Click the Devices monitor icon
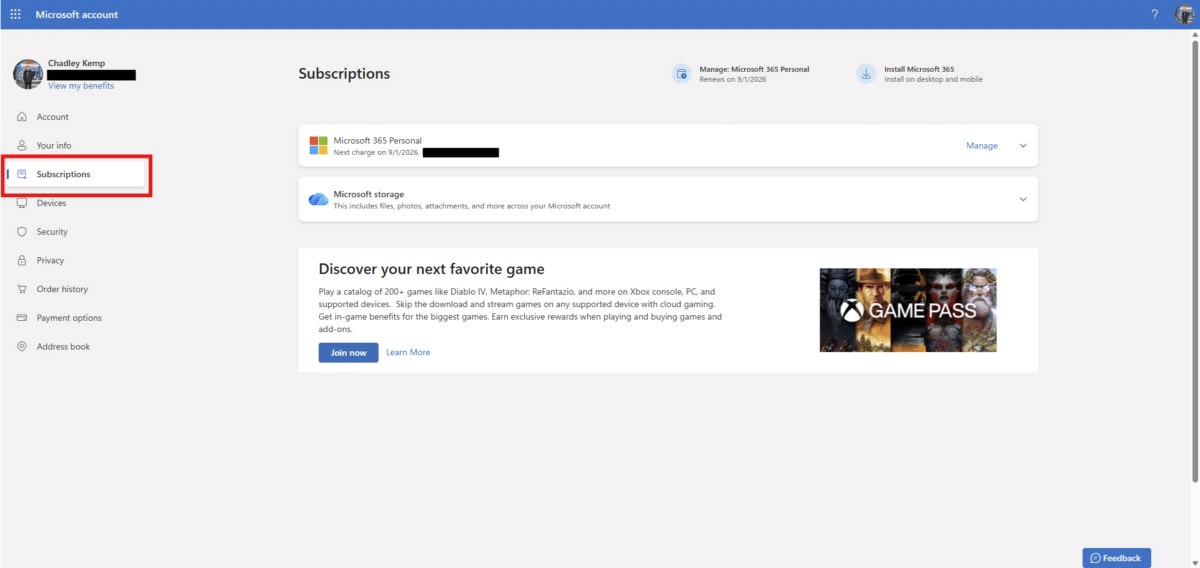 (x=22, y=203)
